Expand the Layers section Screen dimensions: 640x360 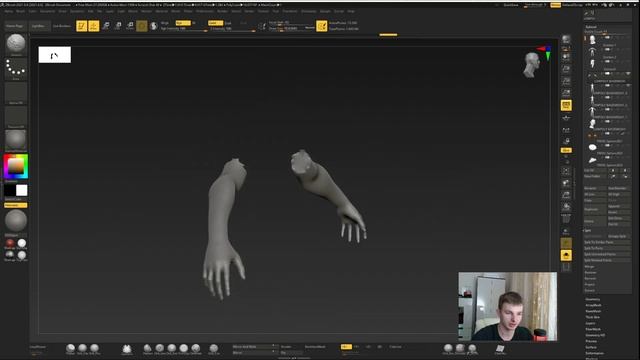(590, 323)
